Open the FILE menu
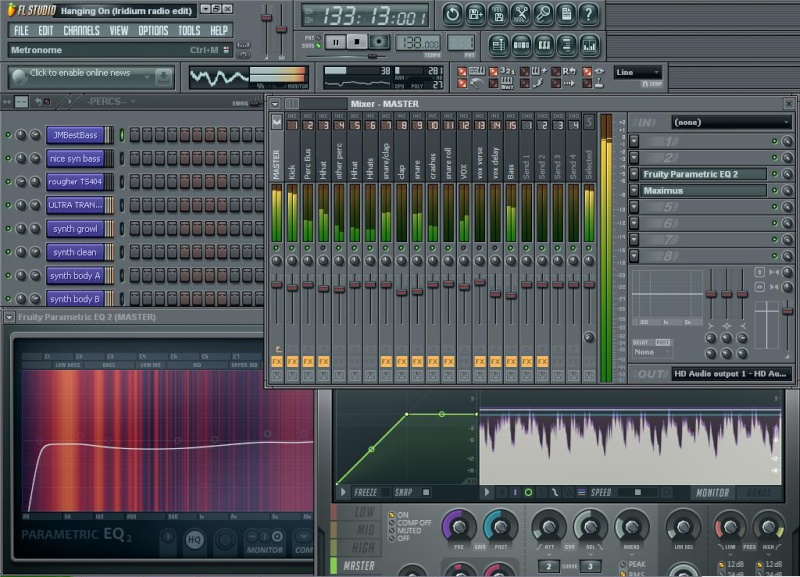The width and height of the screenshot is (800, 577). [21, 31]
